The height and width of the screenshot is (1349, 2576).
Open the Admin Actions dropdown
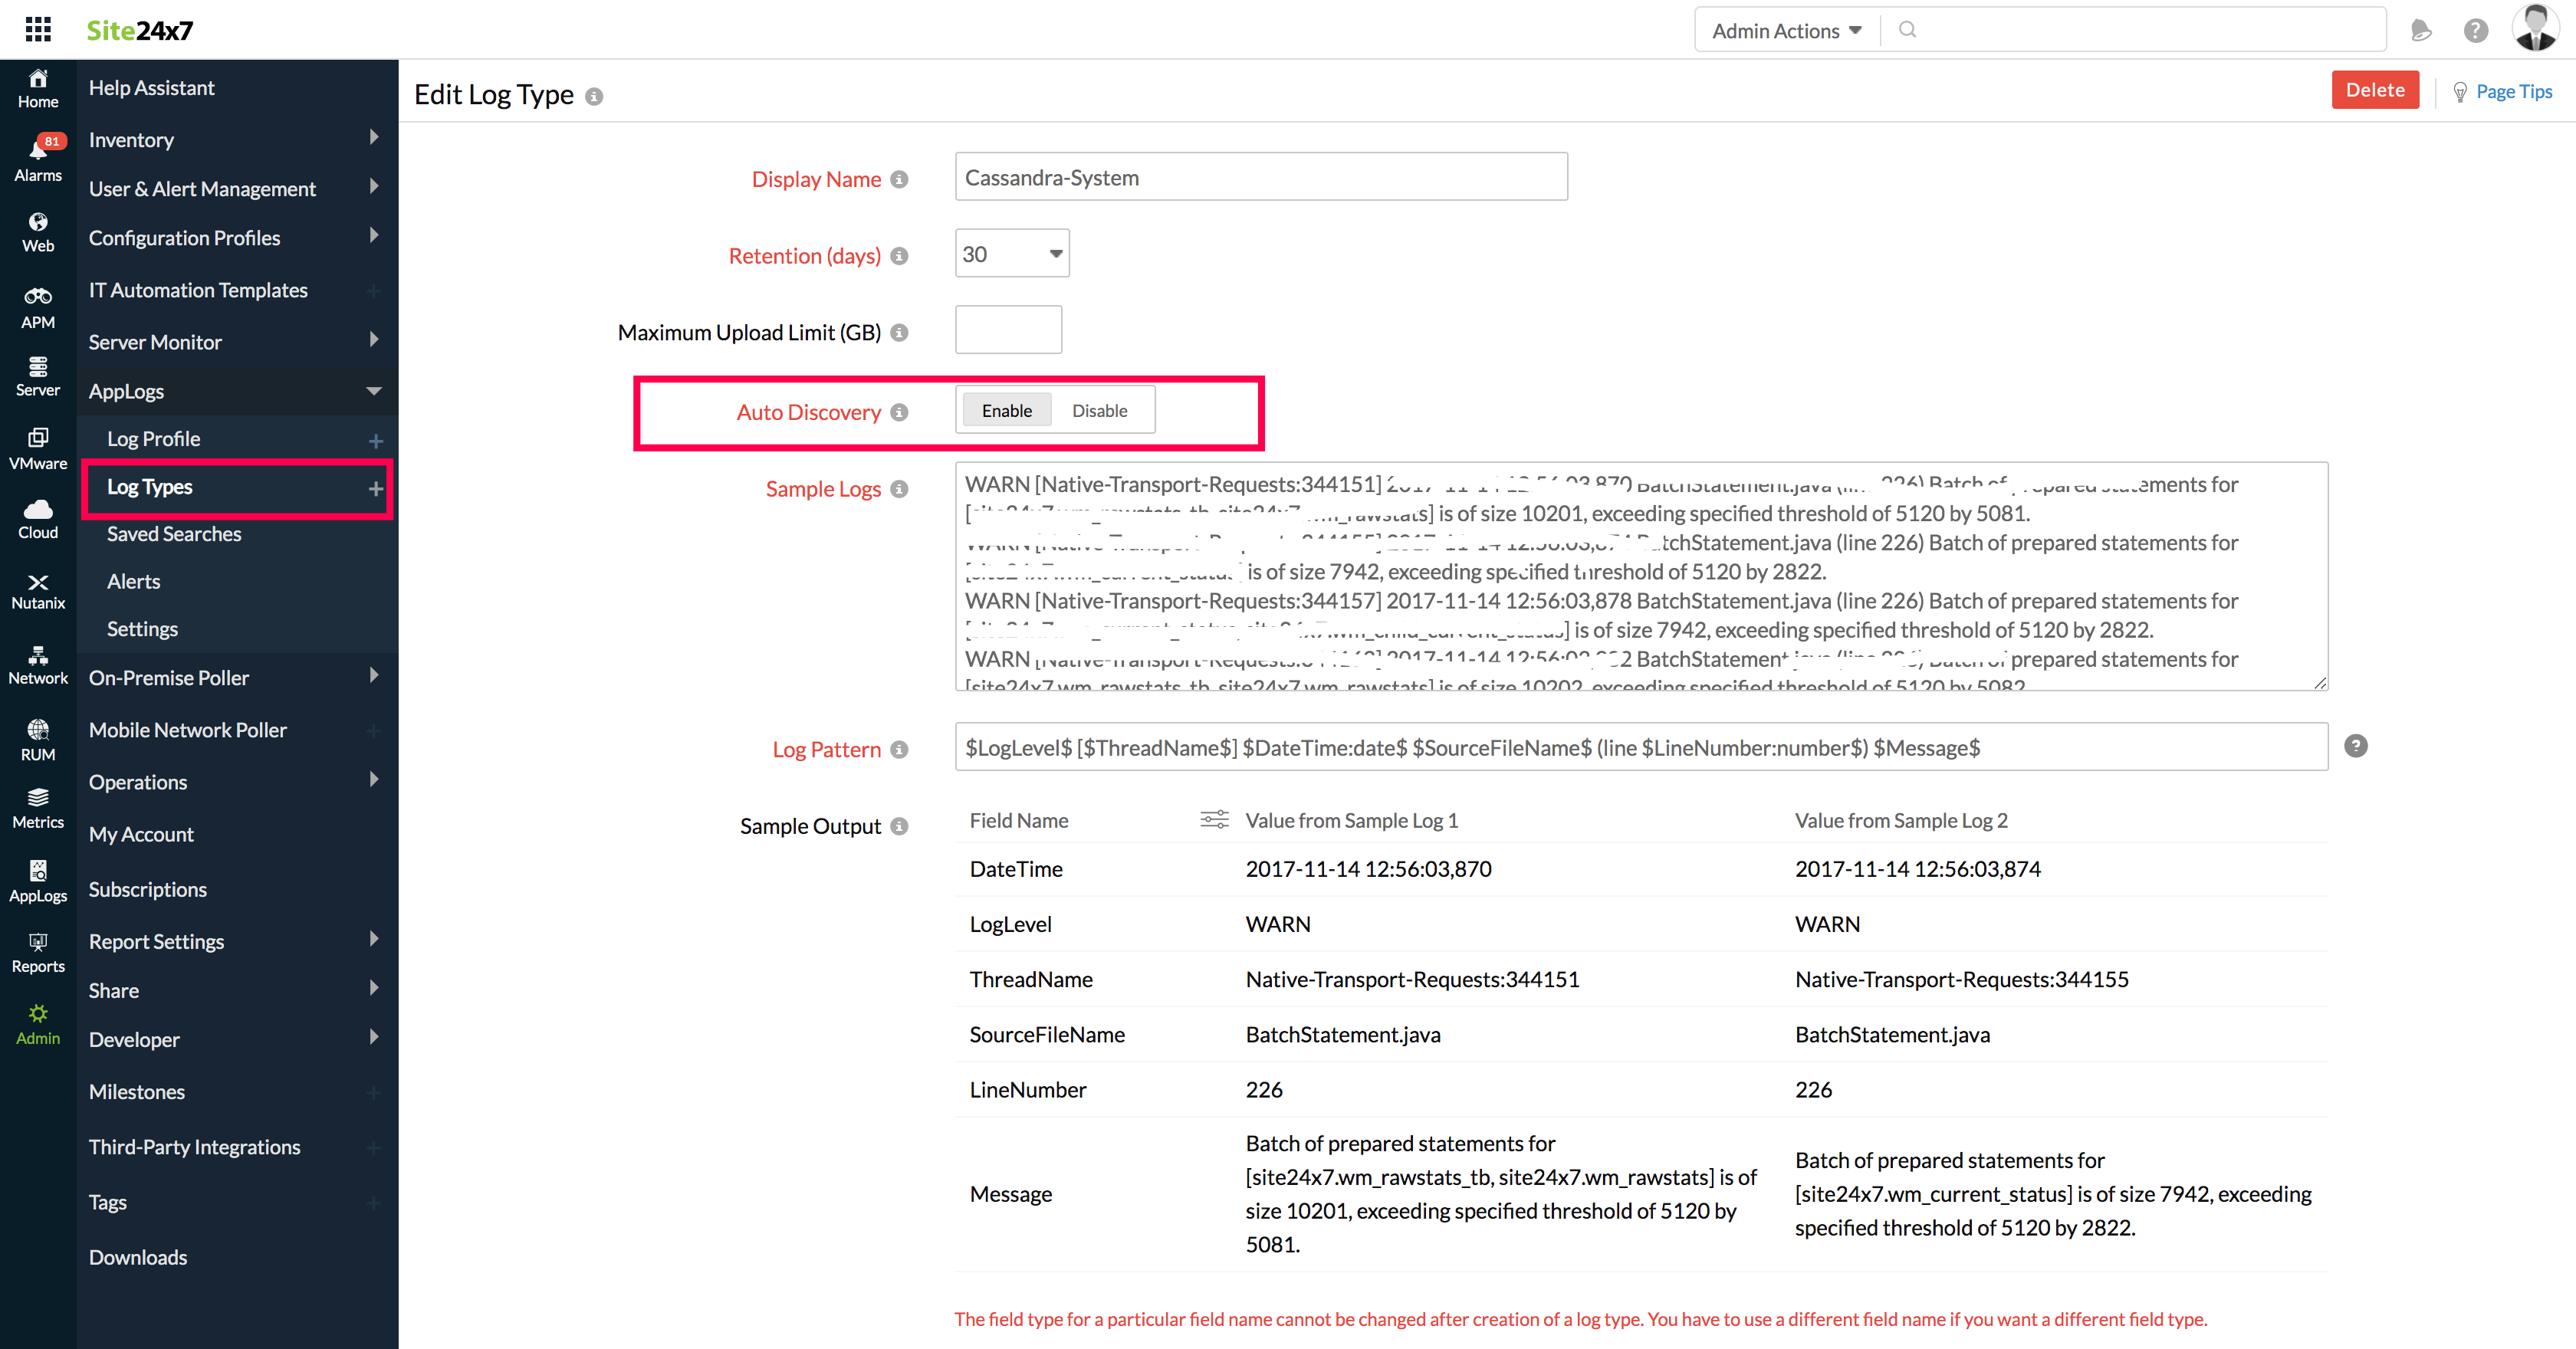point(1786,31)
